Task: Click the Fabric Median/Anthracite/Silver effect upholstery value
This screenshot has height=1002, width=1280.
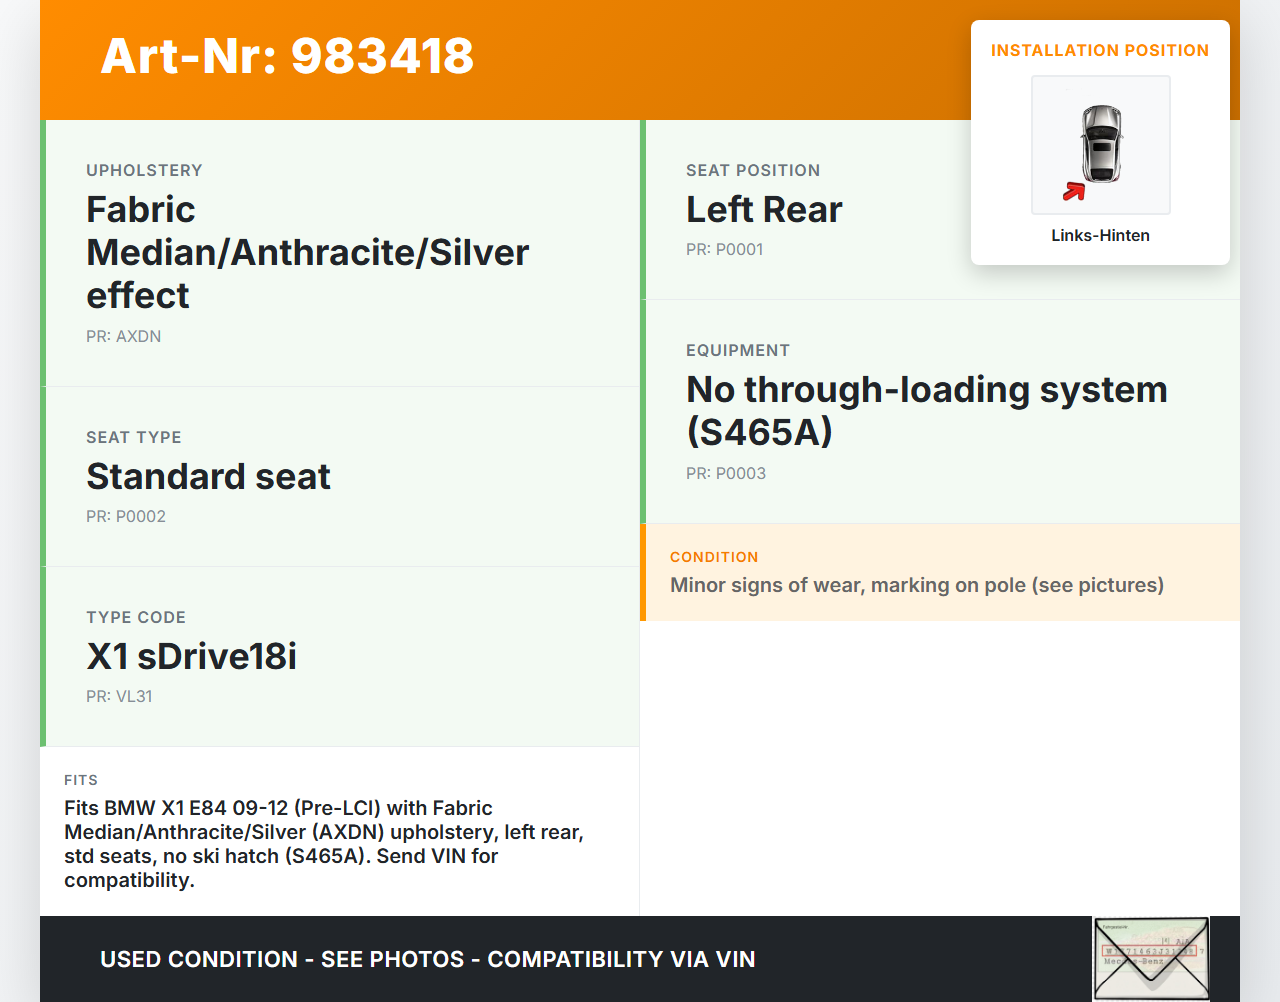Action: coord(307,253)
